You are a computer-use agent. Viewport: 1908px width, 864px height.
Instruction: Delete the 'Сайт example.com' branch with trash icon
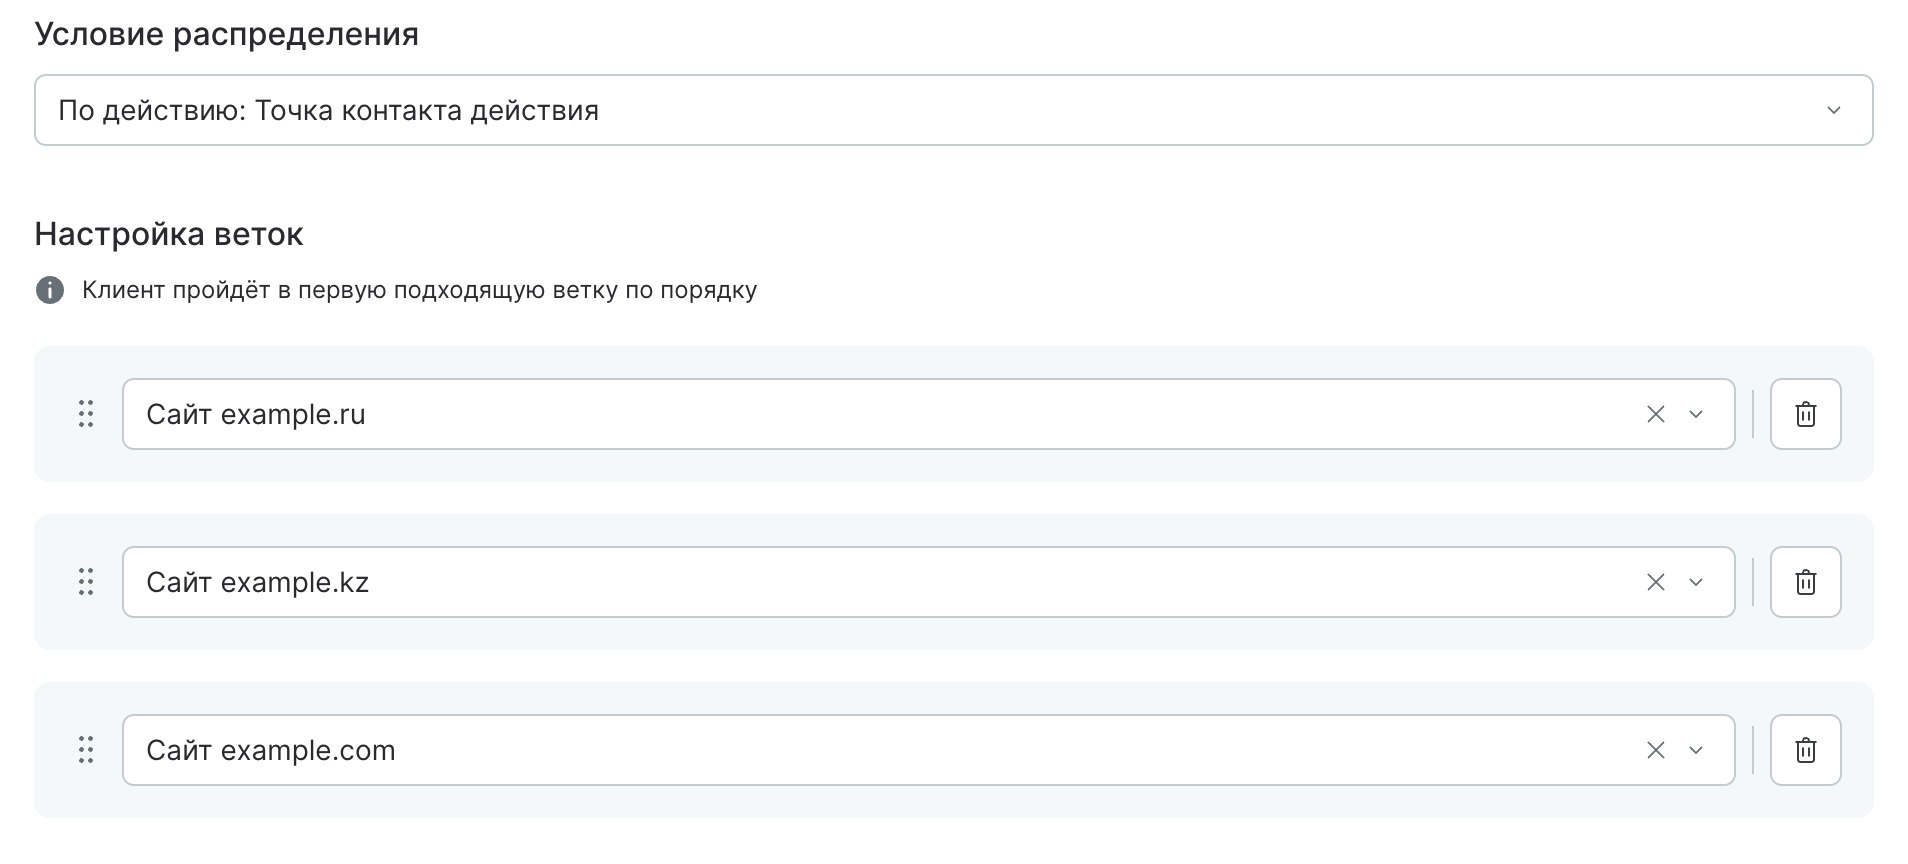click(x=1805, y=750)
